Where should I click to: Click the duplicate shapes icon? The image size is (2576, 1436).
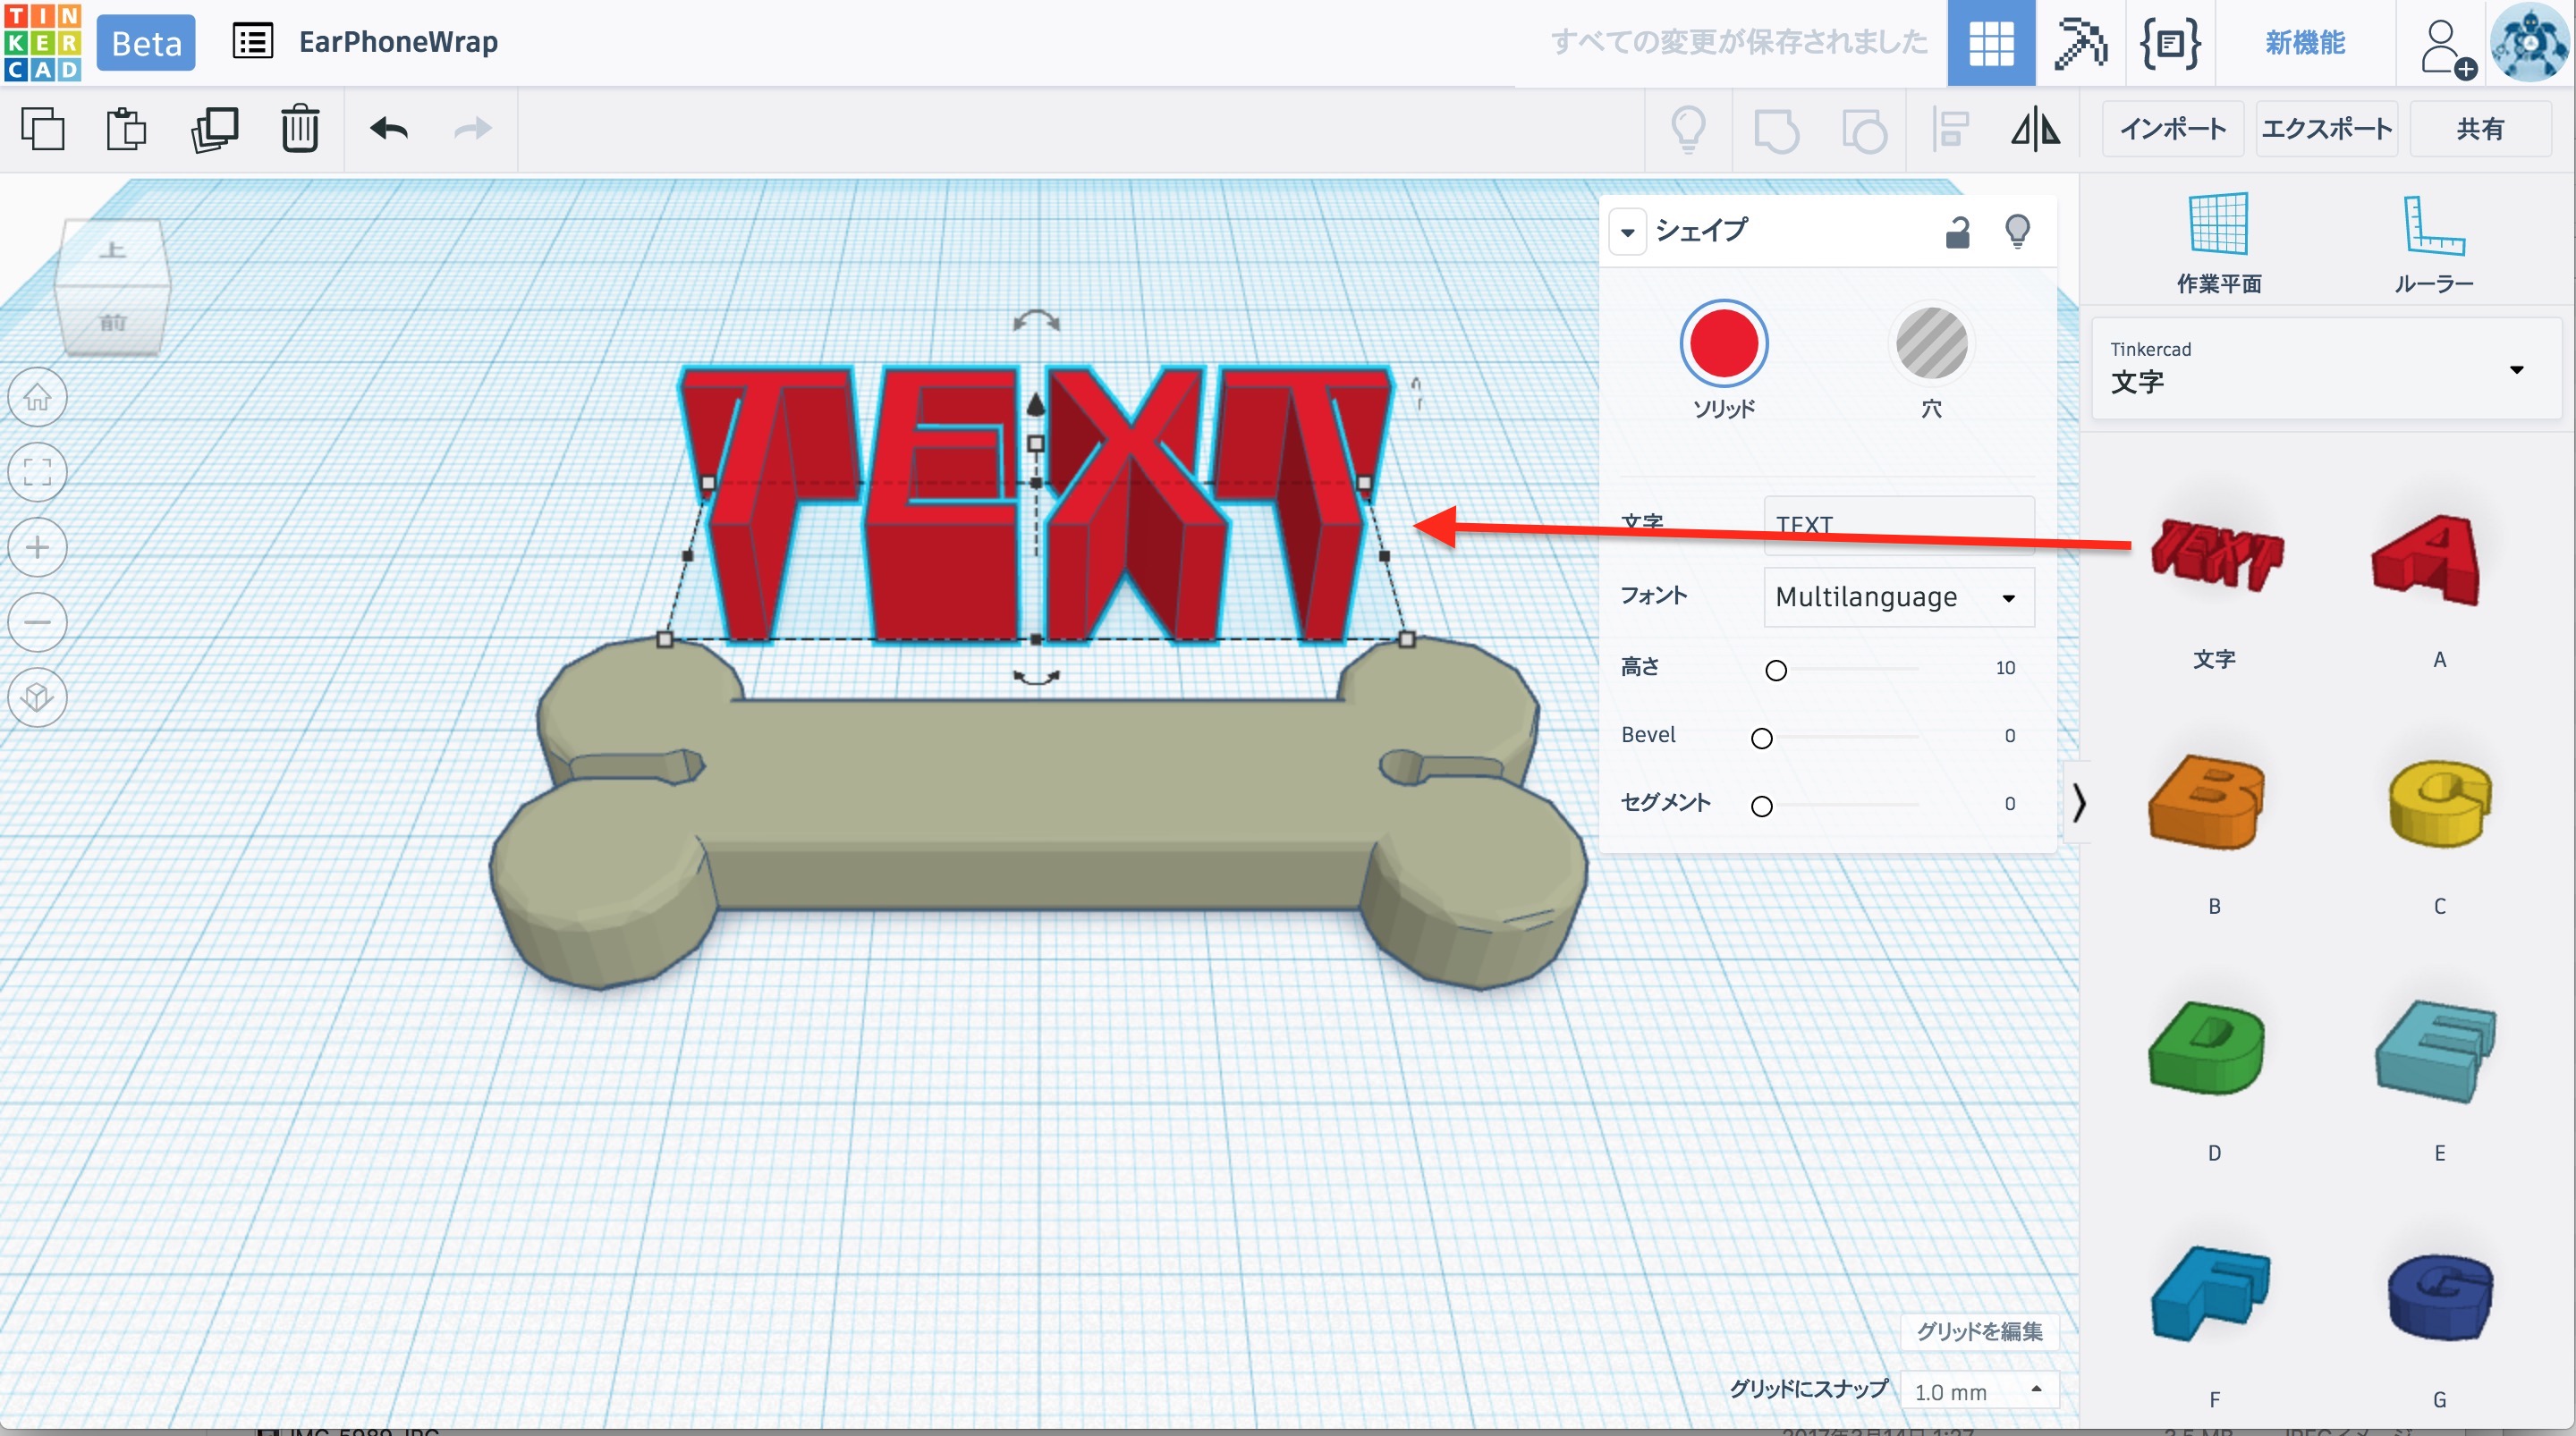click(x=214, y=129)
